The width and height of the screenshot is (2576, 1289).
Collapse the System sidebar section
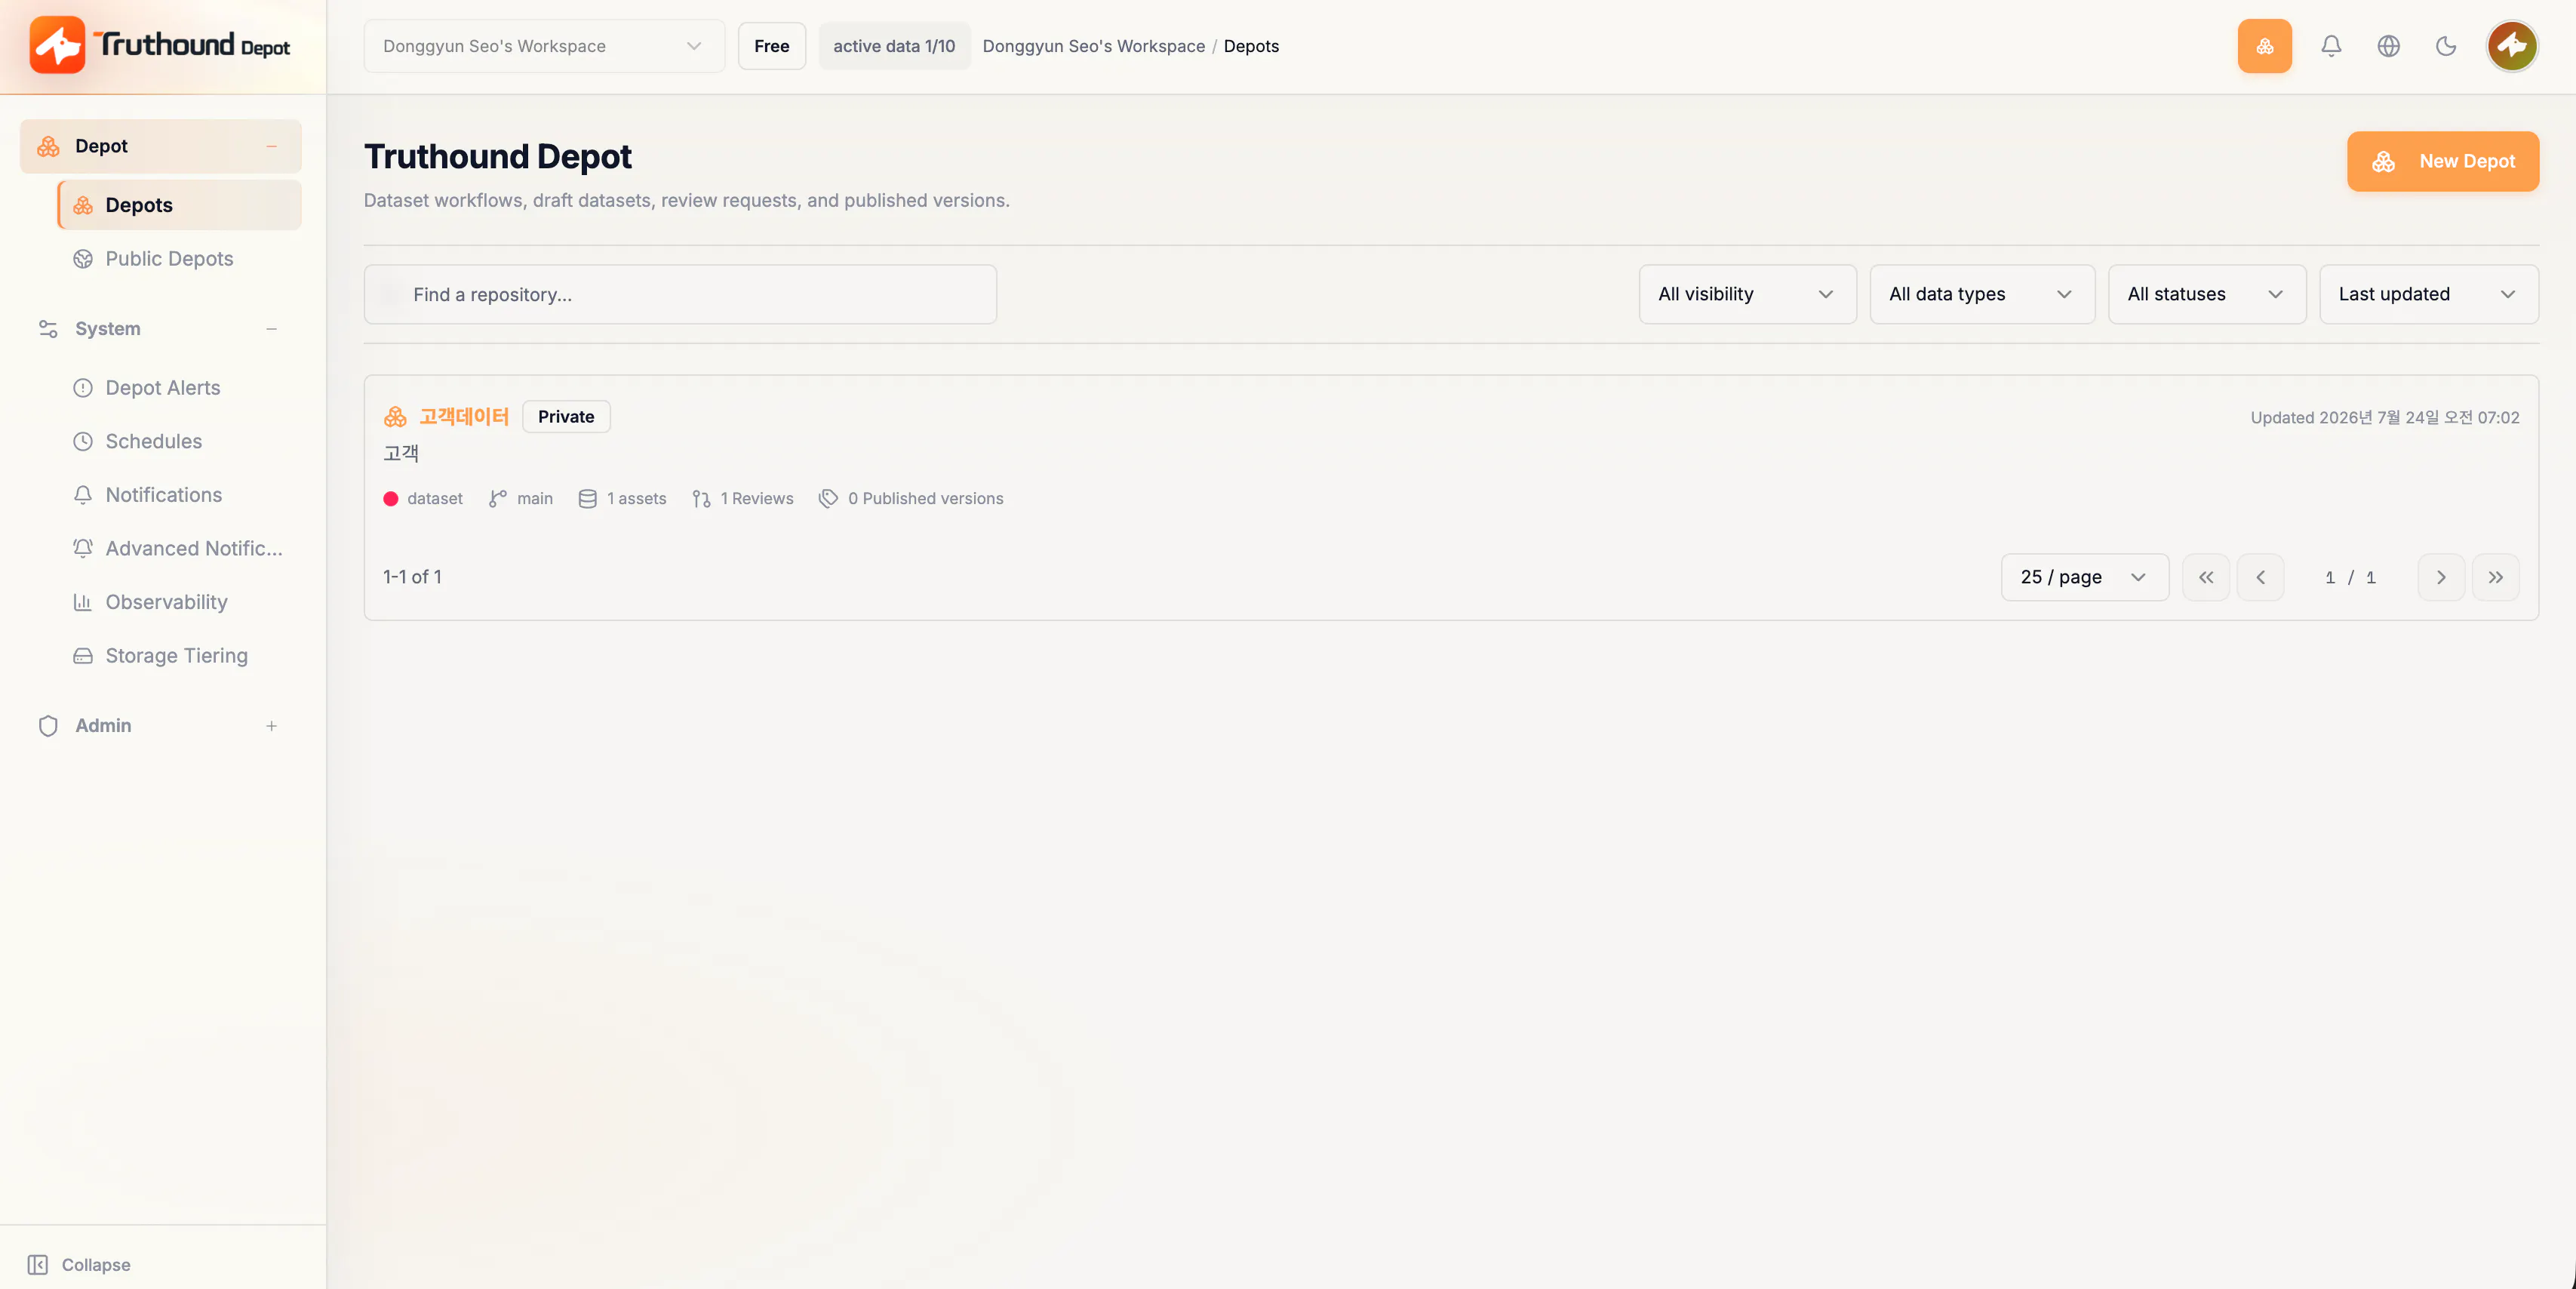(x=271, y=329)
